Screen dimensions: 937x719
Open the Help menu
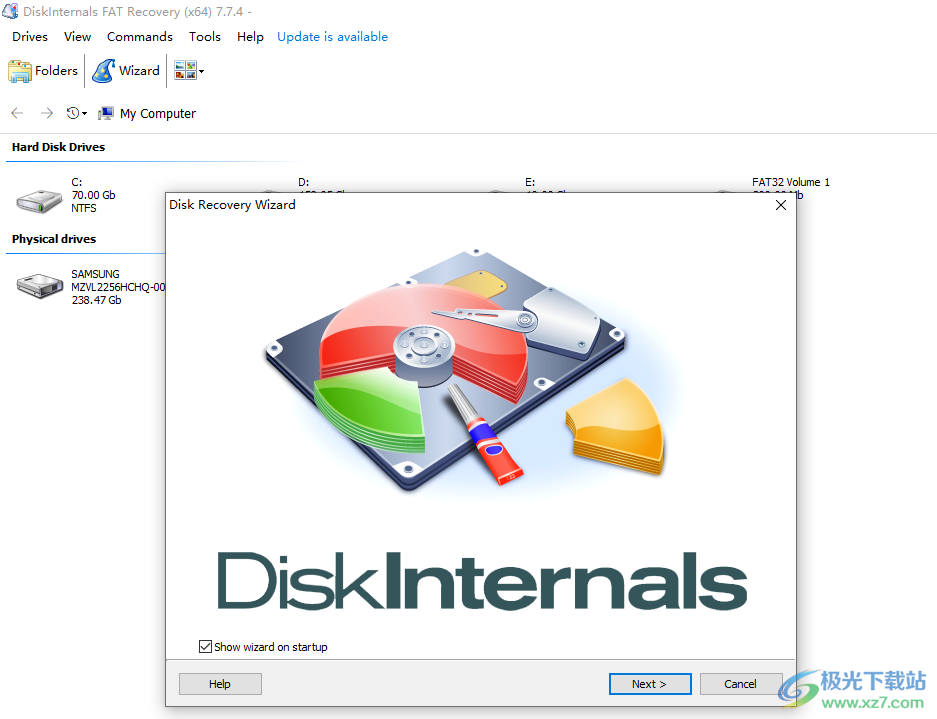[x=250, y=36]
